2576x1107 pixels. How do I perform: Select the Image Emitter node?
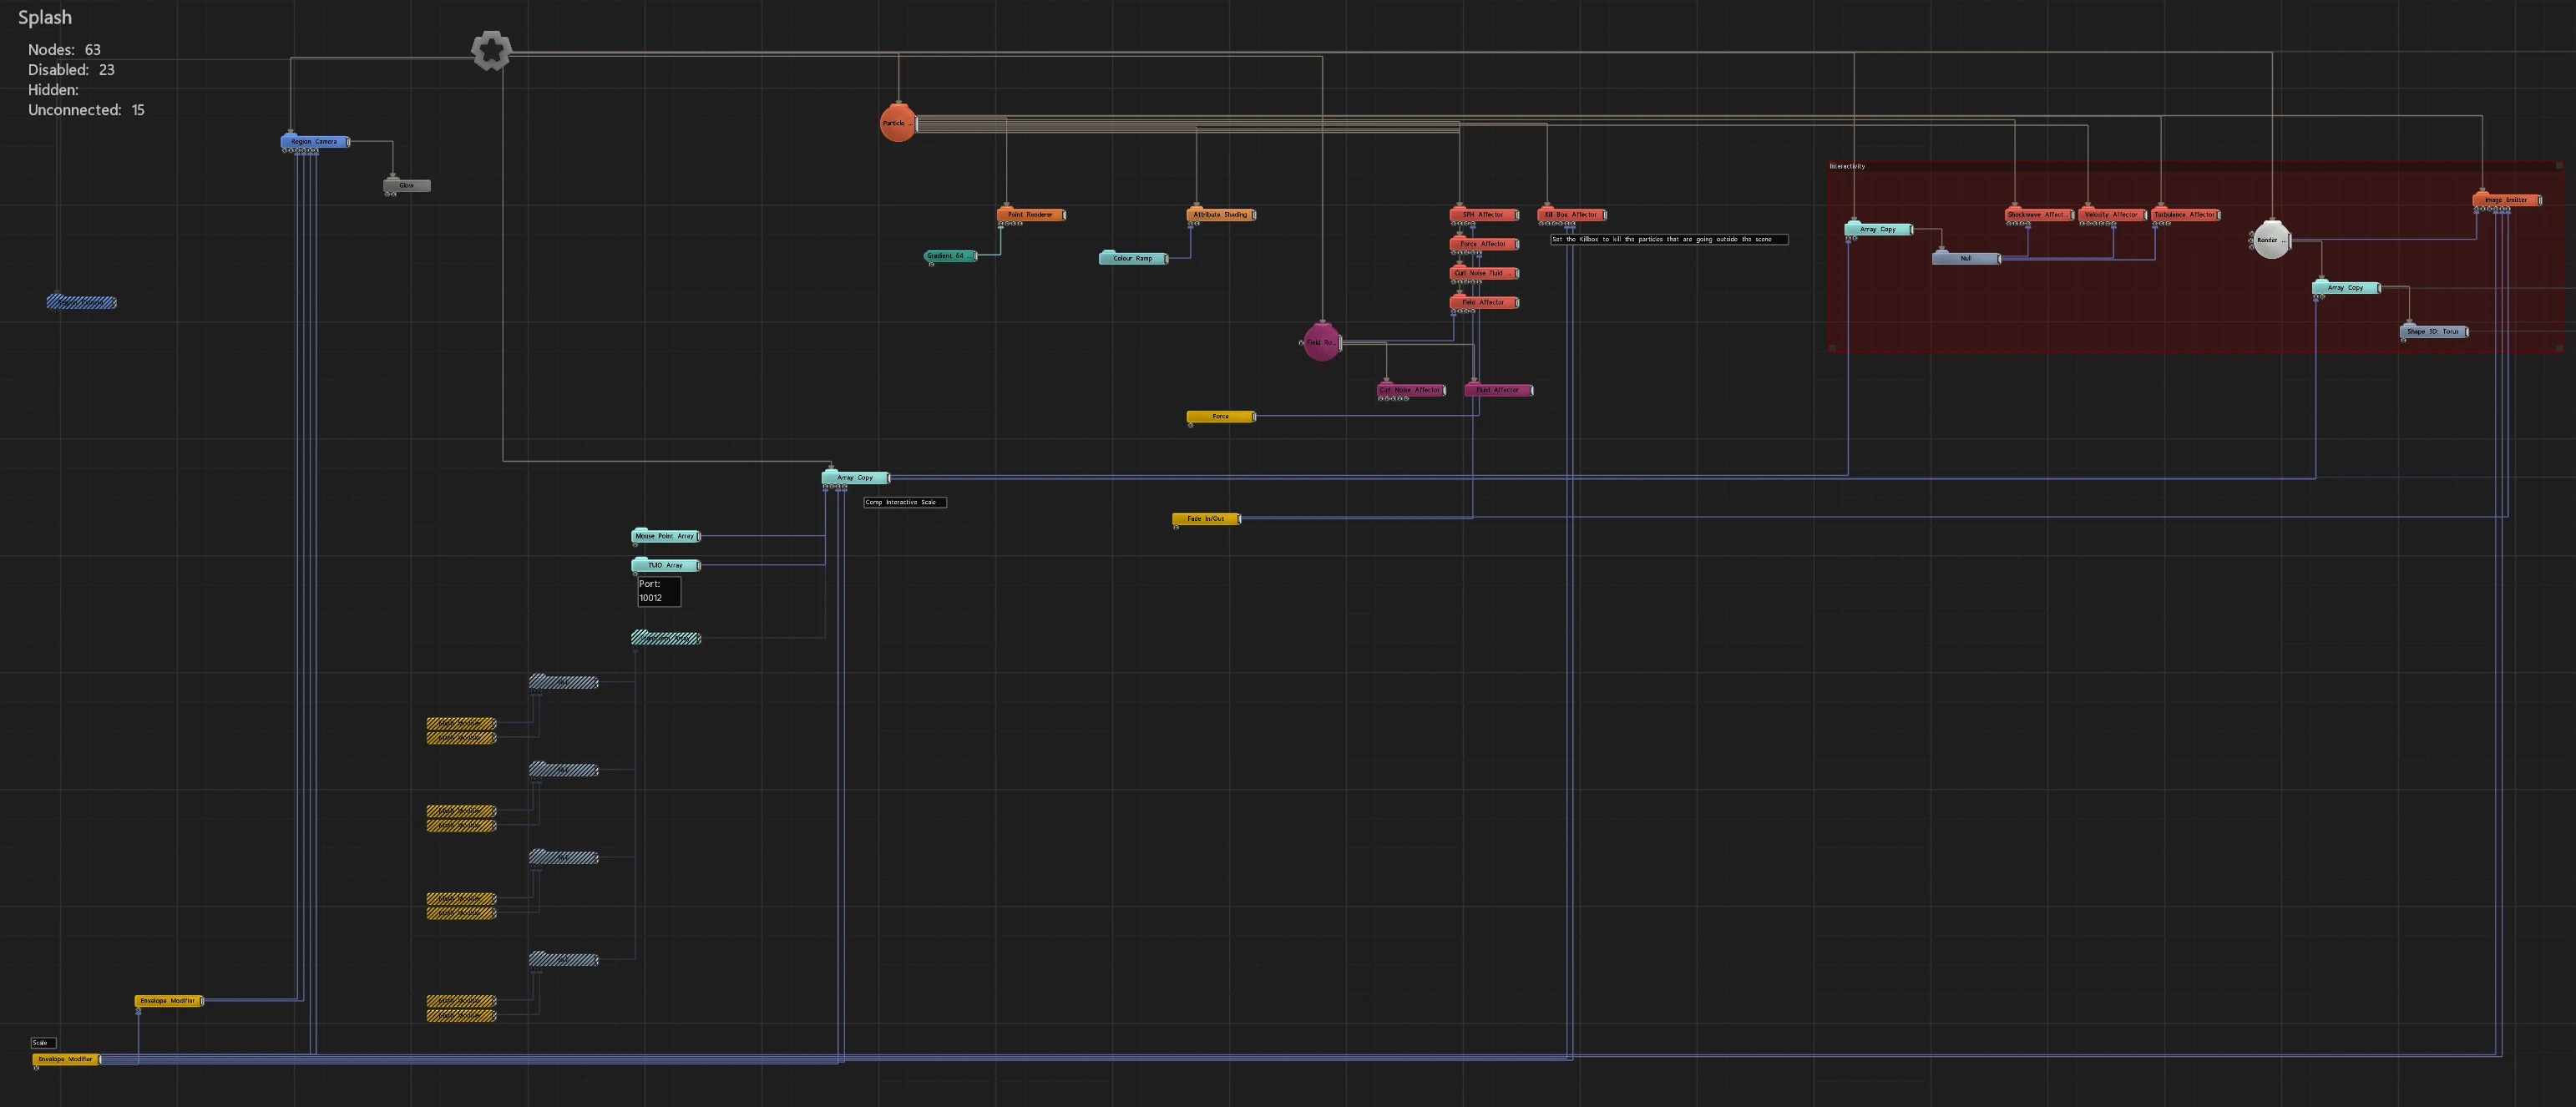pyautogui.click(x=2507, y=200)
